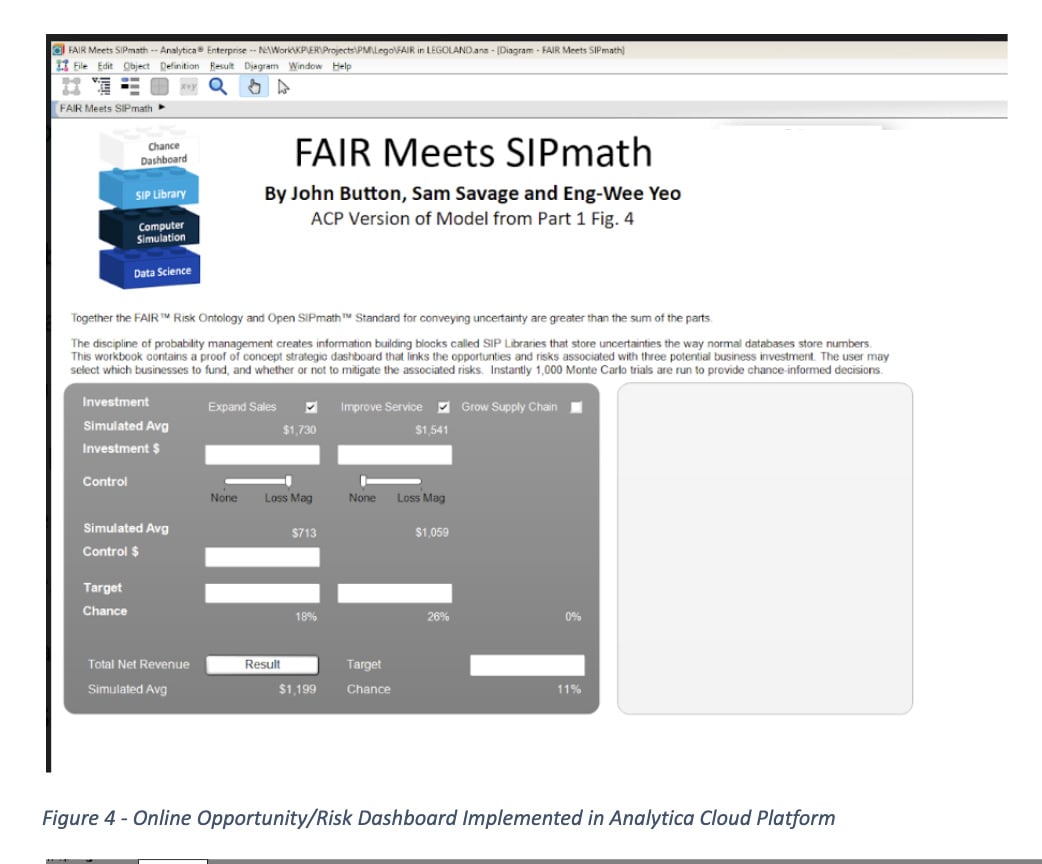Image resolution: width=1042 pixels, height=864 pixels.
Task: Click the Expand Sales Target field
Action: click(262, 593)
